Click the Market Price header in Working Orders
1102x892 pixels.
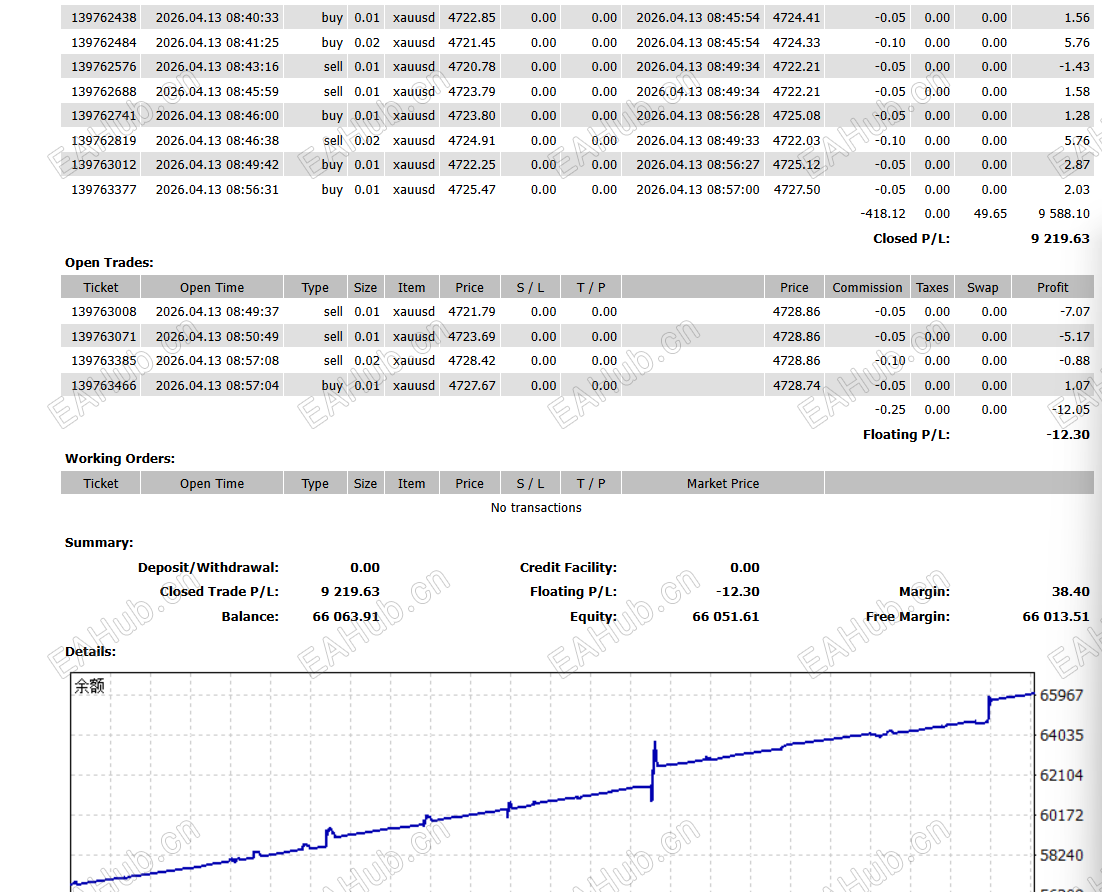[x=722, y=483]
